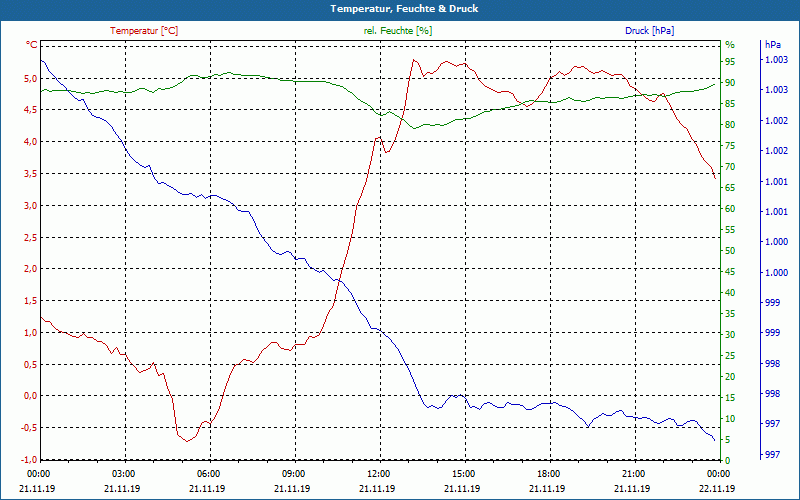Click the '70' humidity axis tick
This screenshot has height=500, width=800.
(x=730, y=167)
